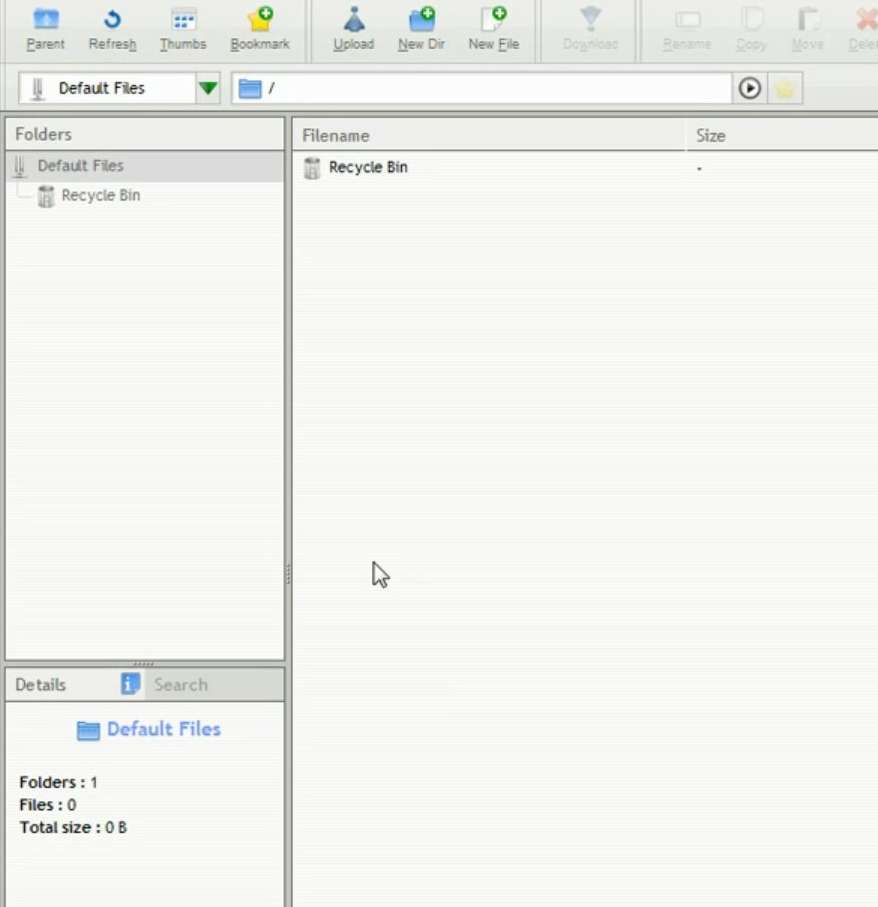Click the 'Folders : 1' text
Screen dimensions: 878x907
[x=58, y=783]
